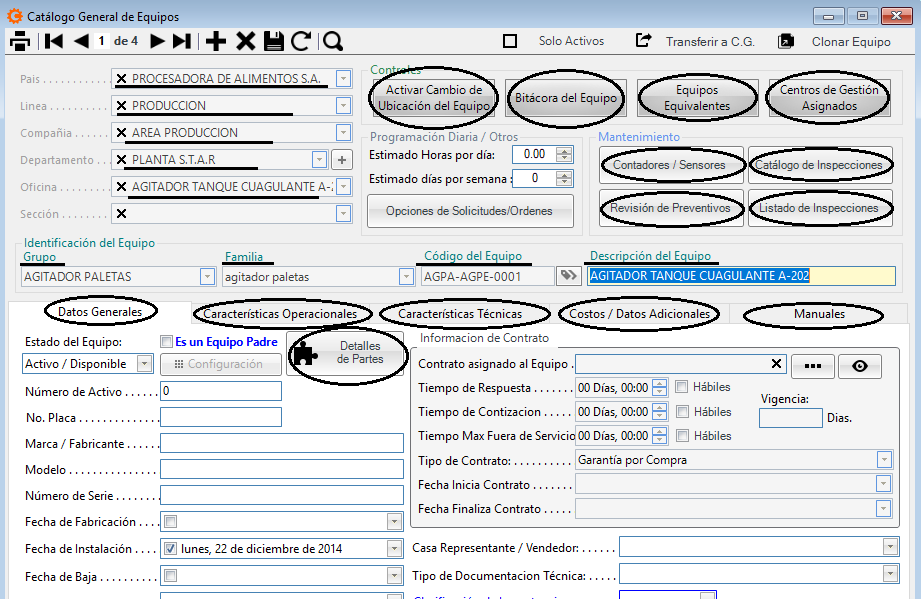This screenshot has height=599, width=921.
Task: Switch to Características Técnicas tab
Action: [460, 314]
